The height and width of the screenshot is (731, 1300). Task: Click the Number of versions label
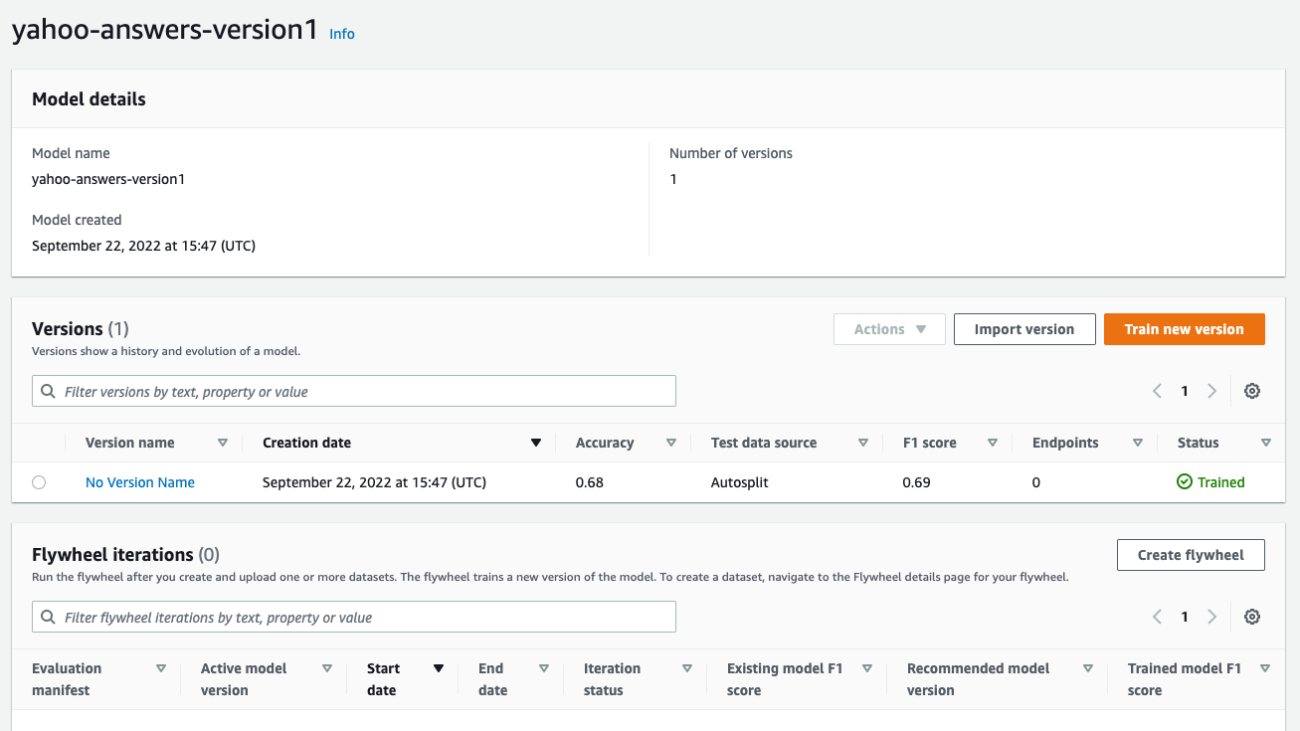tap(731, 153)
